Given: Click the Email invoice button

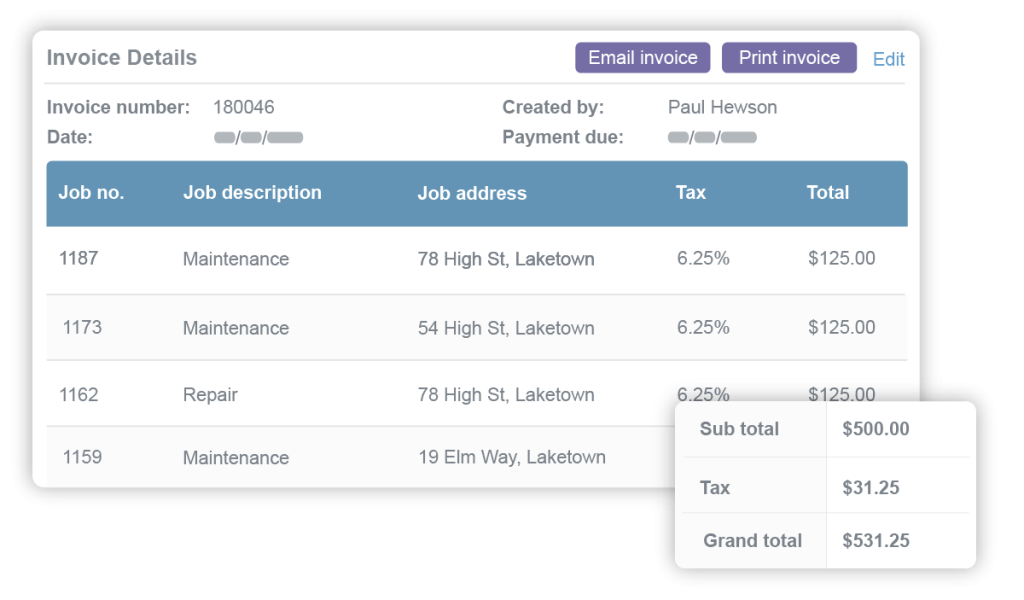Looking at the screenshot, I should (642, 57).
